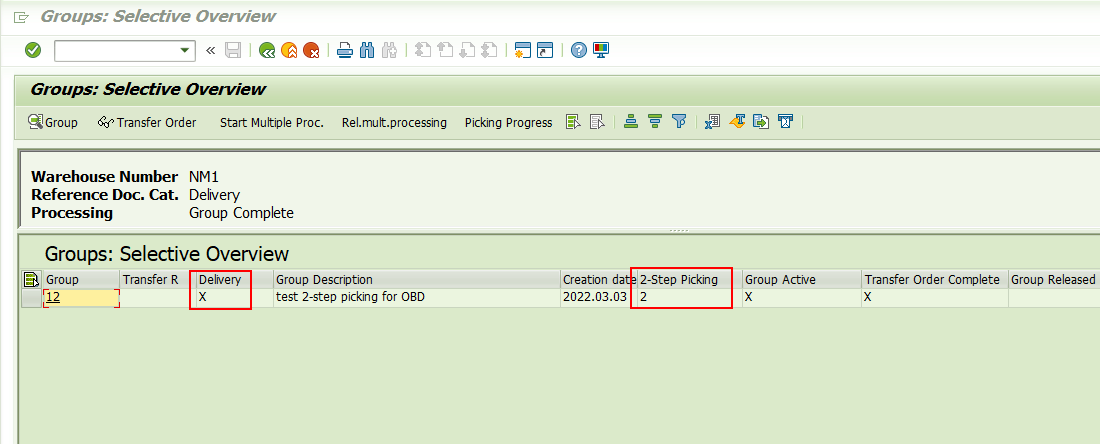Click the Local File export icon
Image resolution: width=1100 pixels, height=444 pixels.
760,122
